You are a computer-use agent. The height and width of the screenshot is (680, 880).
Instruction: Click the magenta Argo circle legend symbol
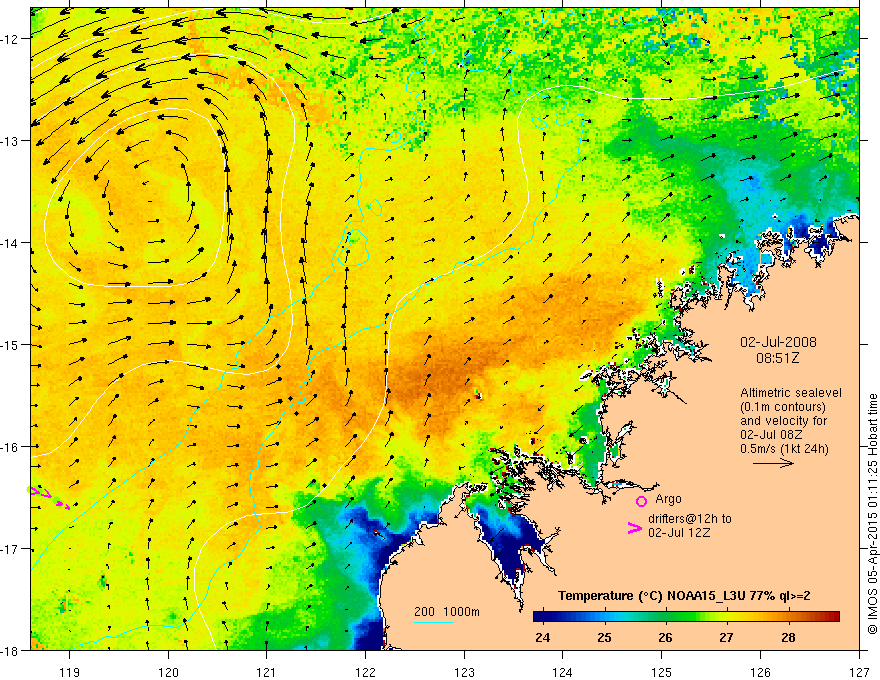641,501
